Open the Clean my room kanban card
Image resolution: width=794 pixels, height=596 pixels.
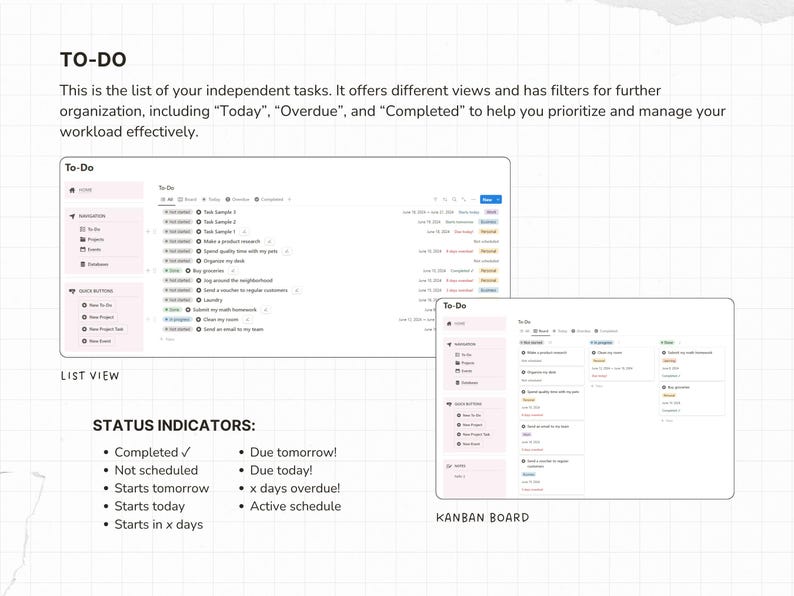(622, 364)
